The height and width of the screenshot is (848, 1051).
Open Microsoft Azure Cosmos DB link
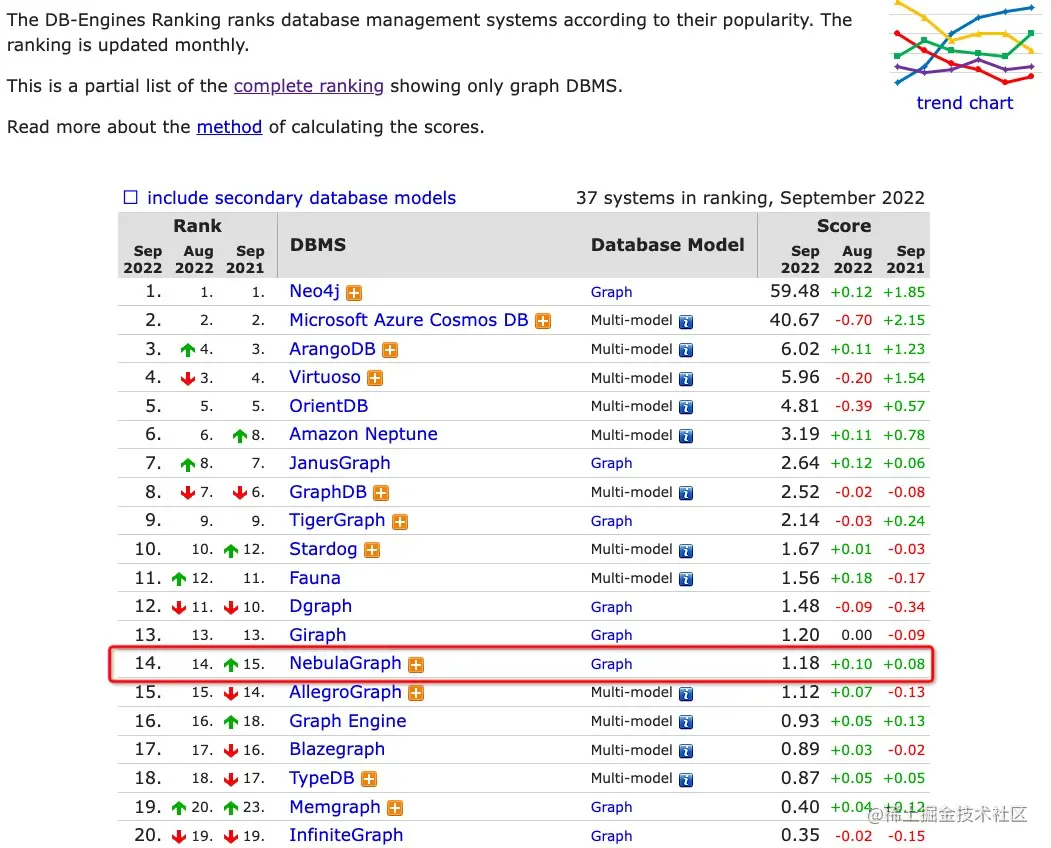(408, 320)
